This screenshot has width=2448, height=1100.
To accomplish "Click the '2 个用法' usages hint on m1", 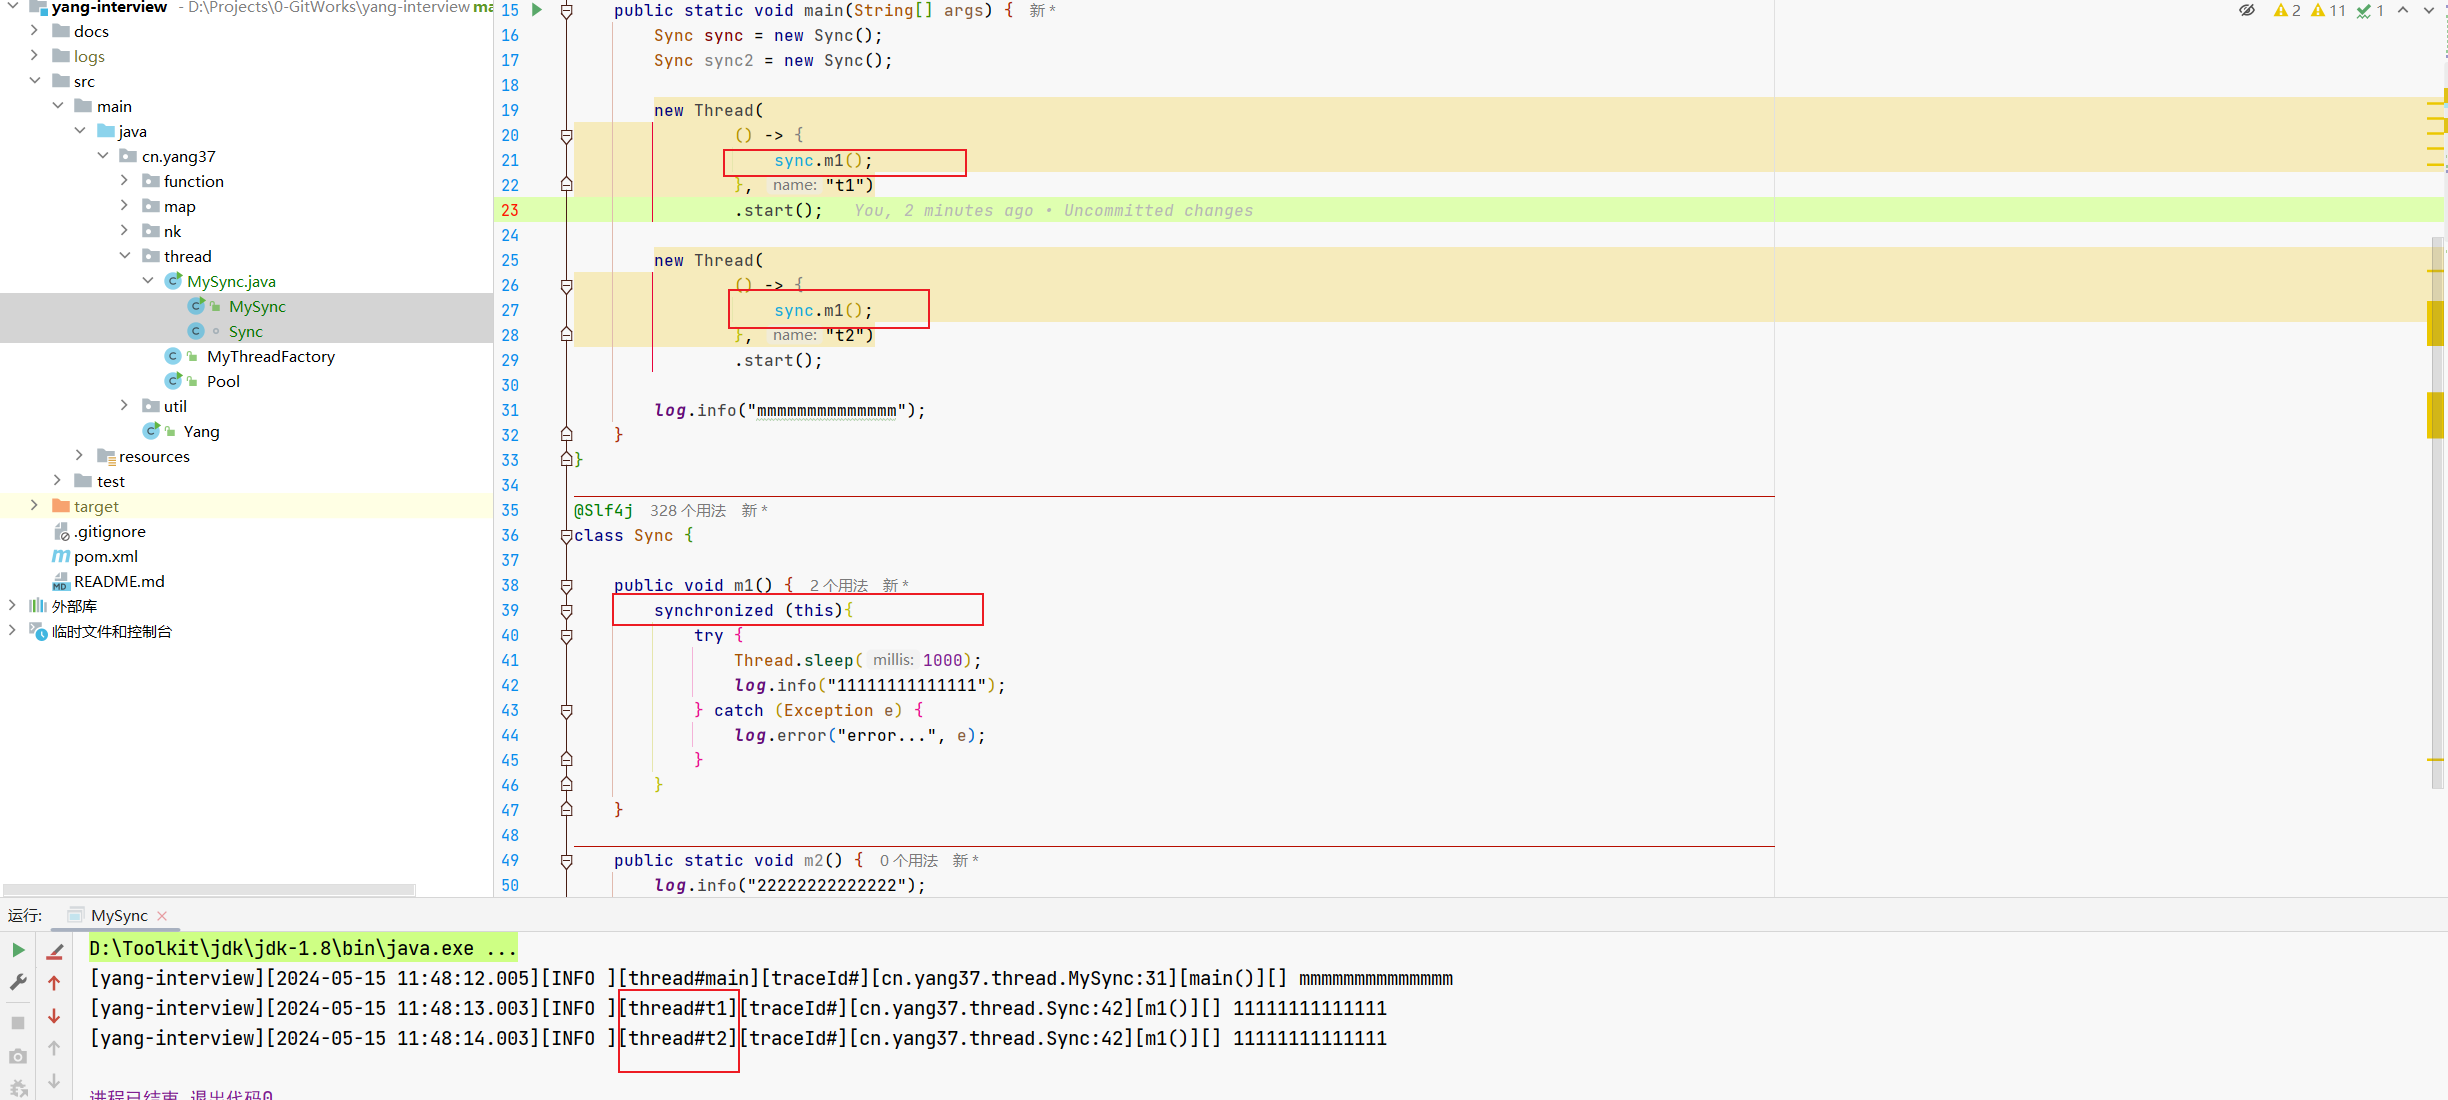I will pyautogui.click(x=839, y=586).
